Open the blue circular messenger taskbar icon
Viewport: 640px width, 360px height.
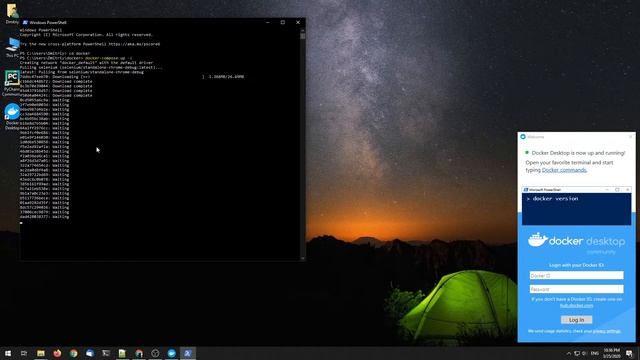(171, 353)
